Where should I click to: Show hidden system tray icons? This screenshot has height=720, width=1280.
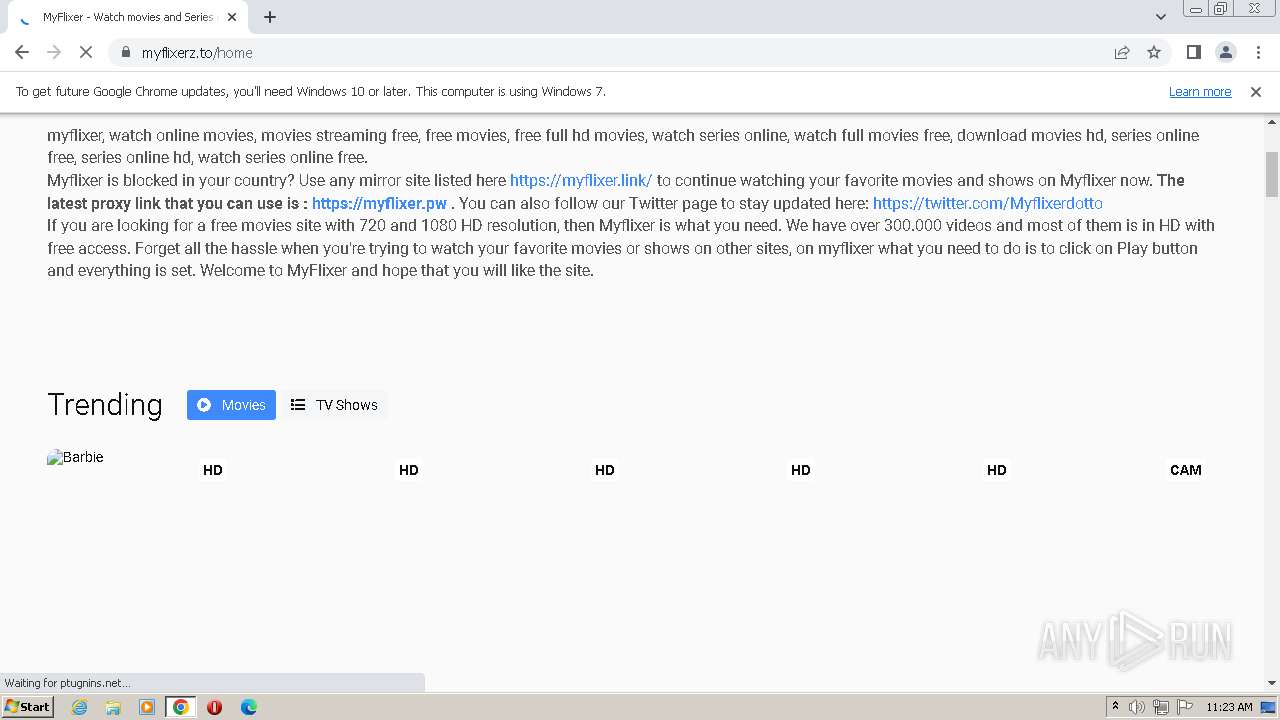pos(1116,707)
